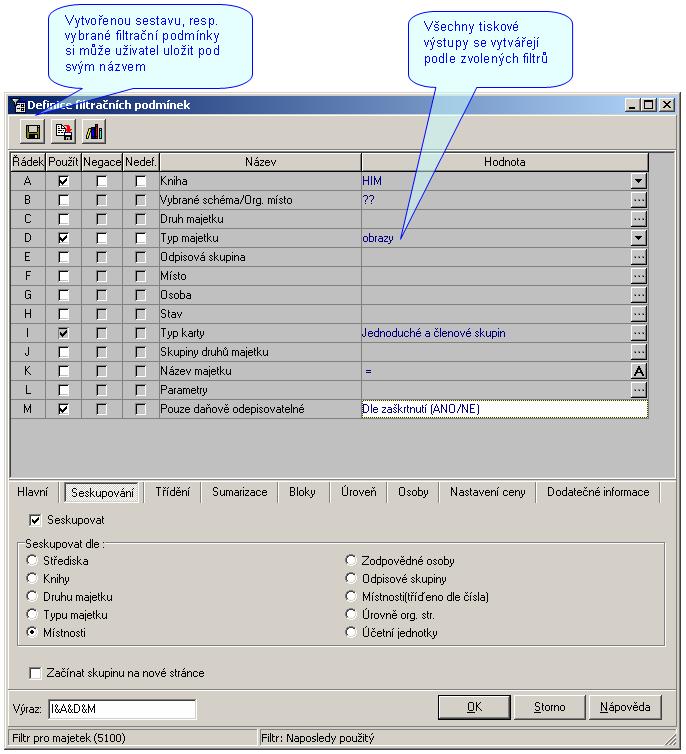Select Typu majetku radio button

click(32, 614)
